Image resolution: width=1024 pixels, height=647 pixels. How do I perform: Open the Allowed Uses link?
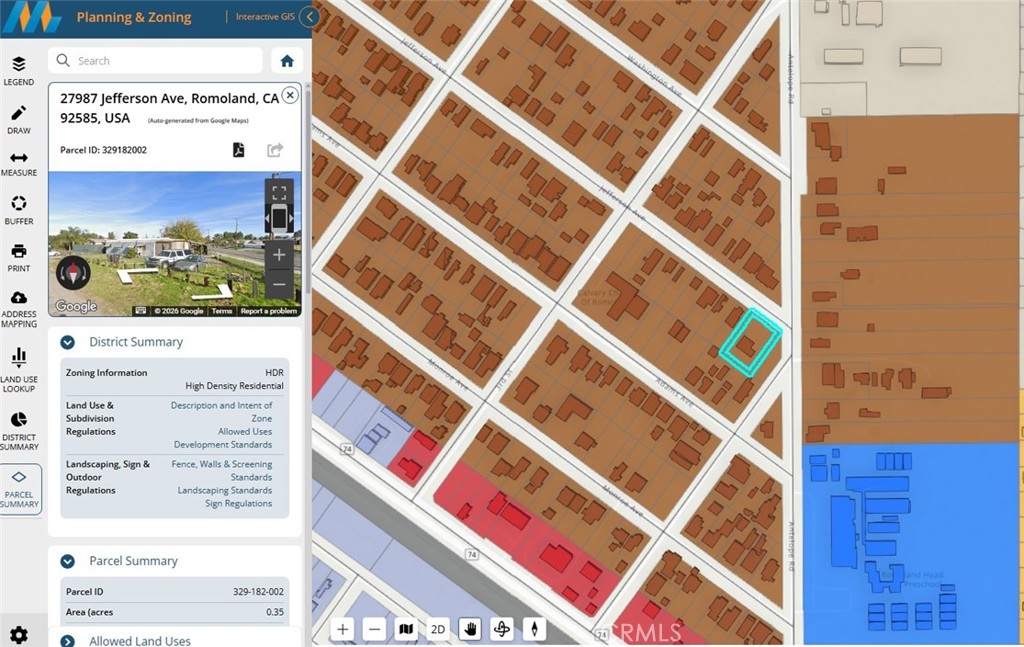(245, 432)
